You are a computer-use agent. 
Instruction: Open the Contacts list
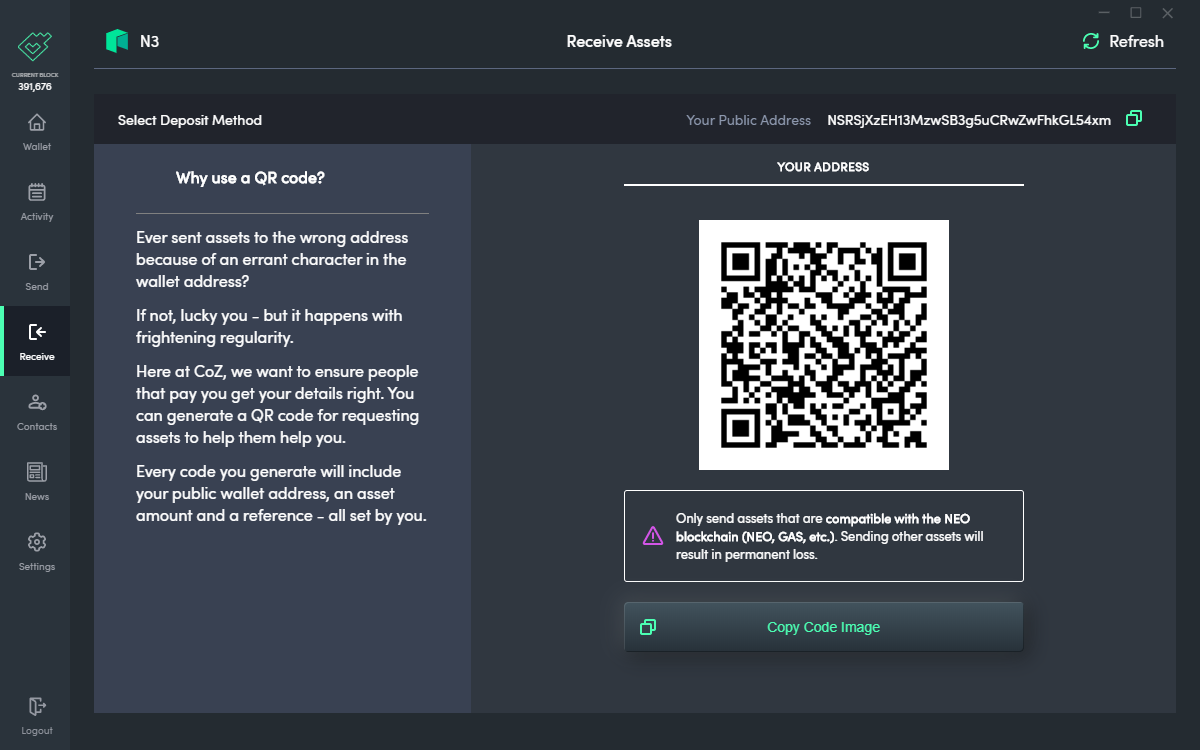36,410
